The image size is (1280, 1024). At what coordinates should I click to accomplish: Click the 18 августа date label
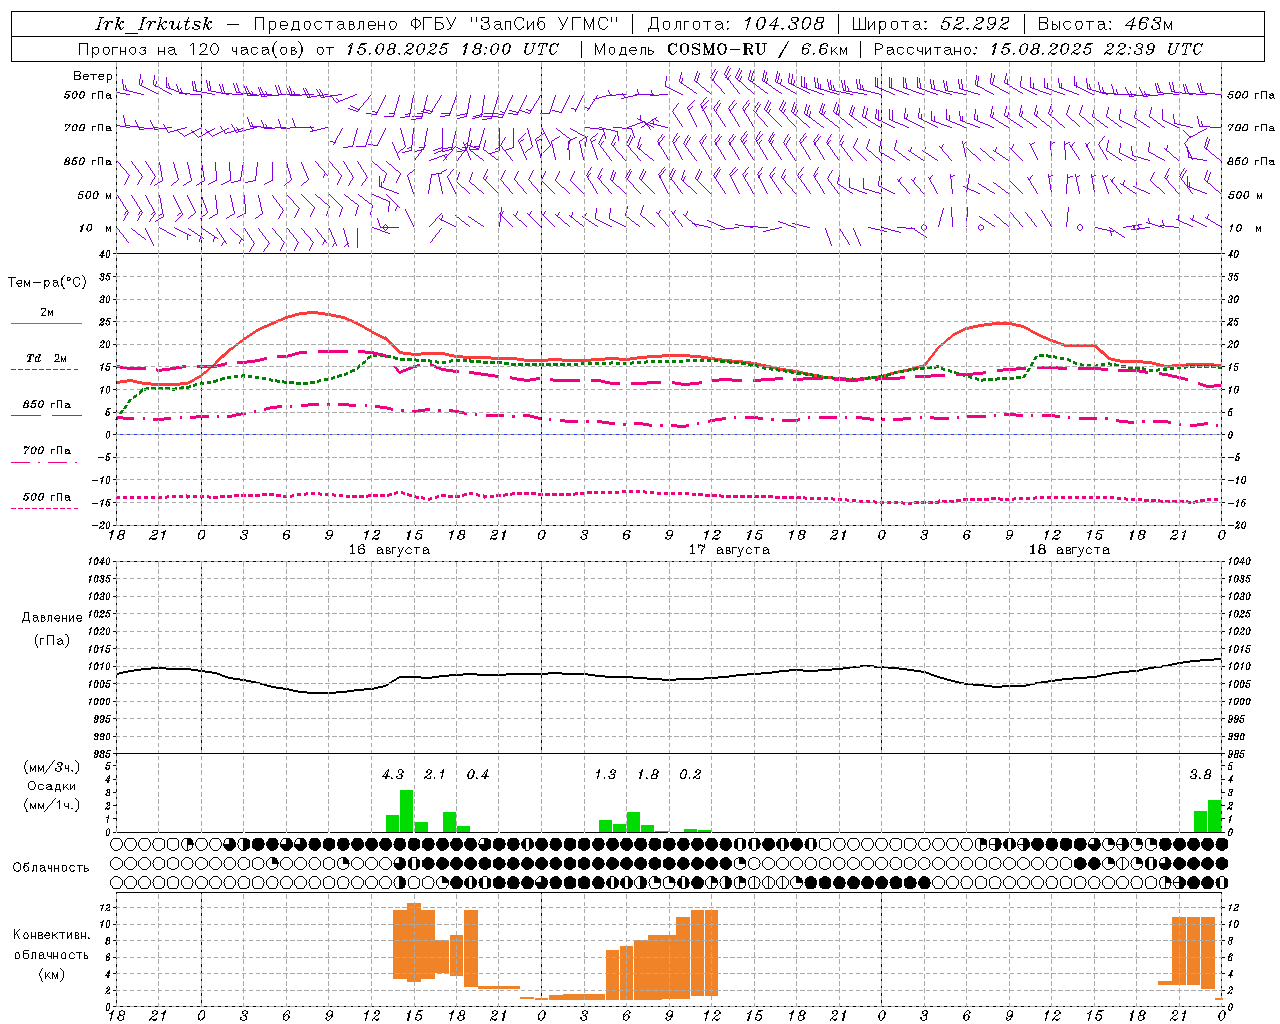1069,550
